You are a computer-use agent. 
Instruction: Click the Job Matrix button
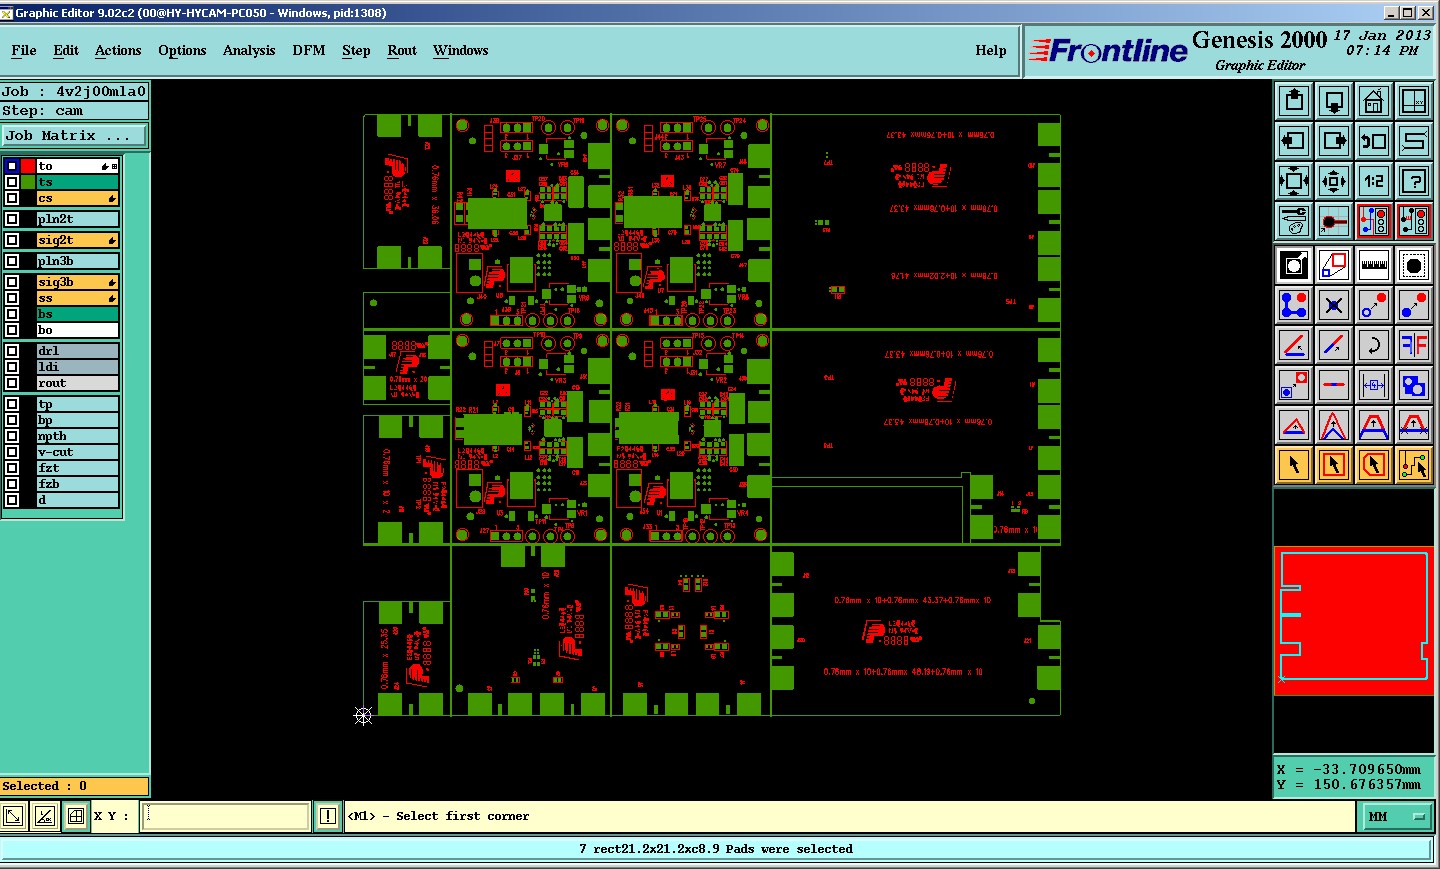[x=74, y=136]
